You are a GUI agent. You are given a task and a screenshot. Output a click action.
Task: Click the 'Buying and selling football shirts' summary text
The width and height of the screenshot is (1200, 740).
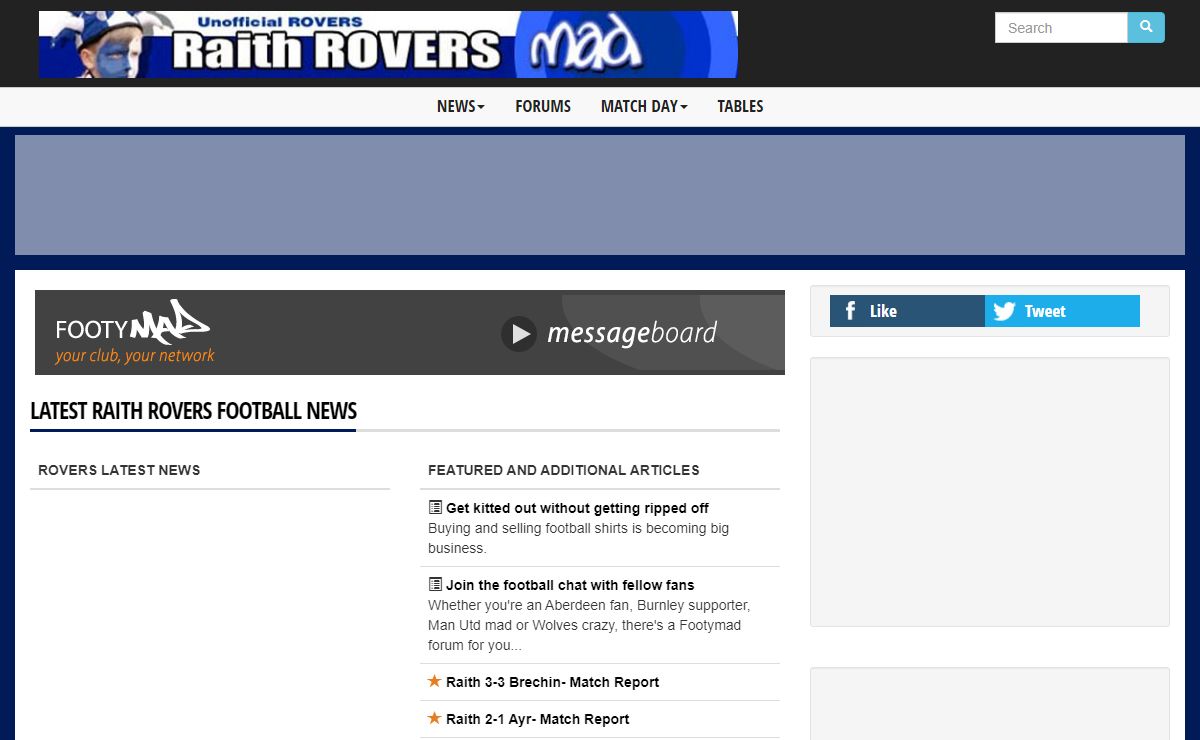click(x=578, y=538)
